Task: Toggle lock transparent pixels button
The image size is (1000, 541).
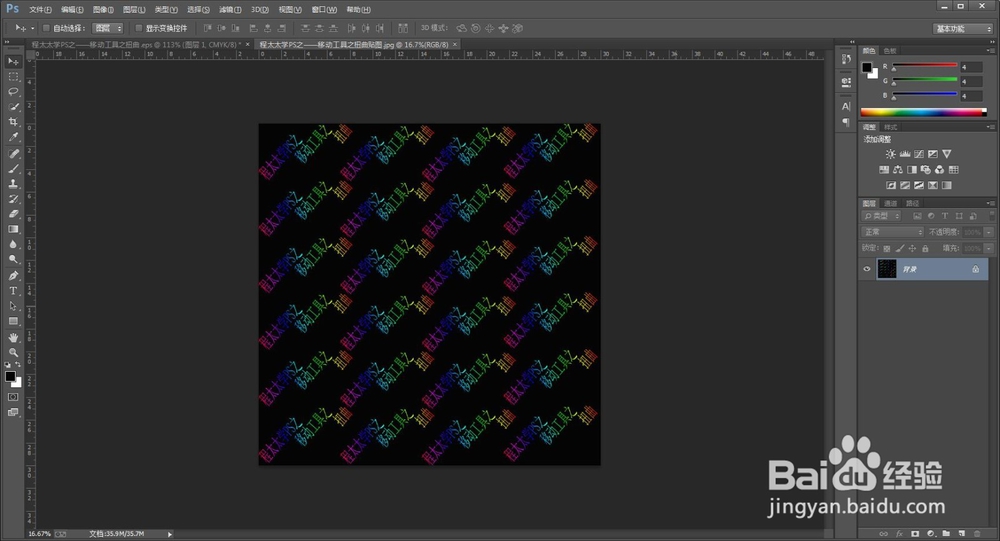Action: pos(886,248)
